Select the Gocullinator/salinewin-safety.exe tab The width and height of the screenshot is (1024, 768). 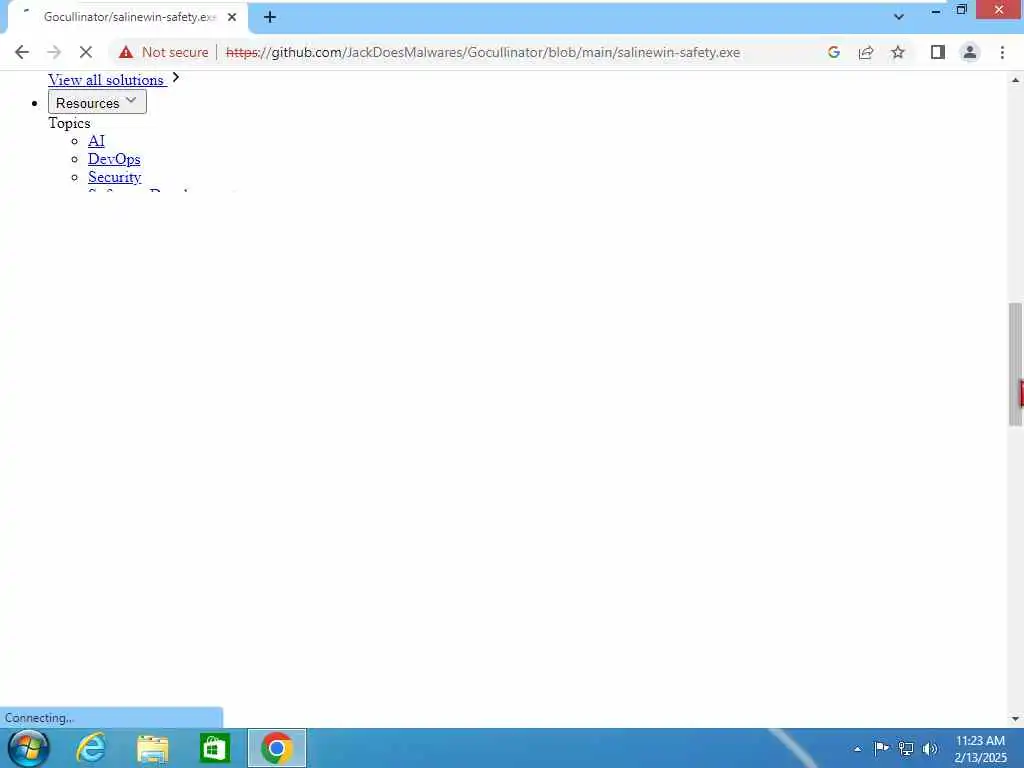(x=129, y=17)
